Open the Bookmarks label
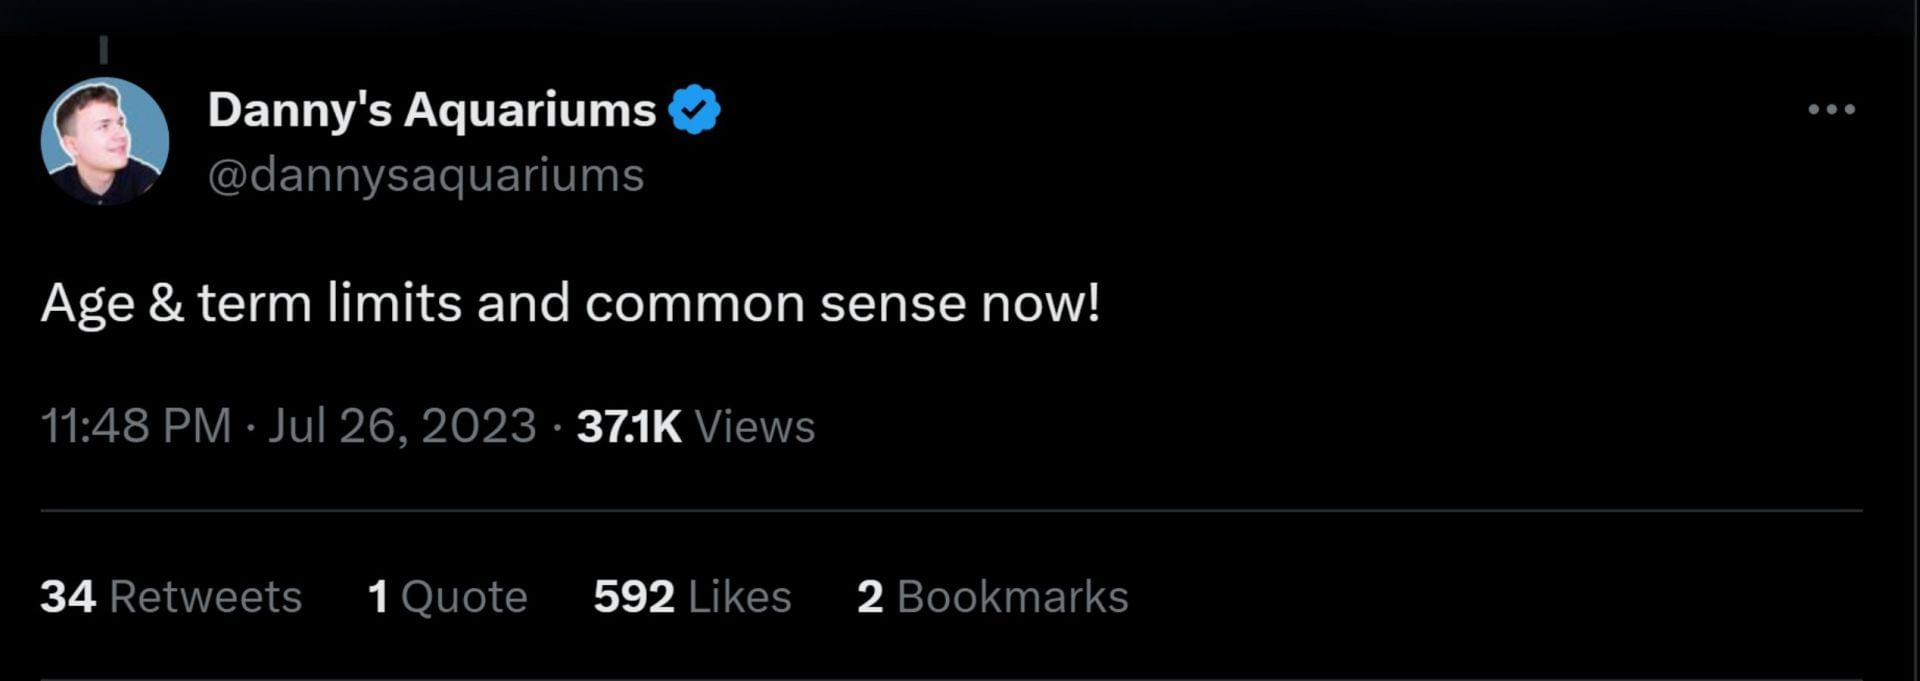Image resolution: width=1920 pixels, height=681 pixels. [1012, 597]
